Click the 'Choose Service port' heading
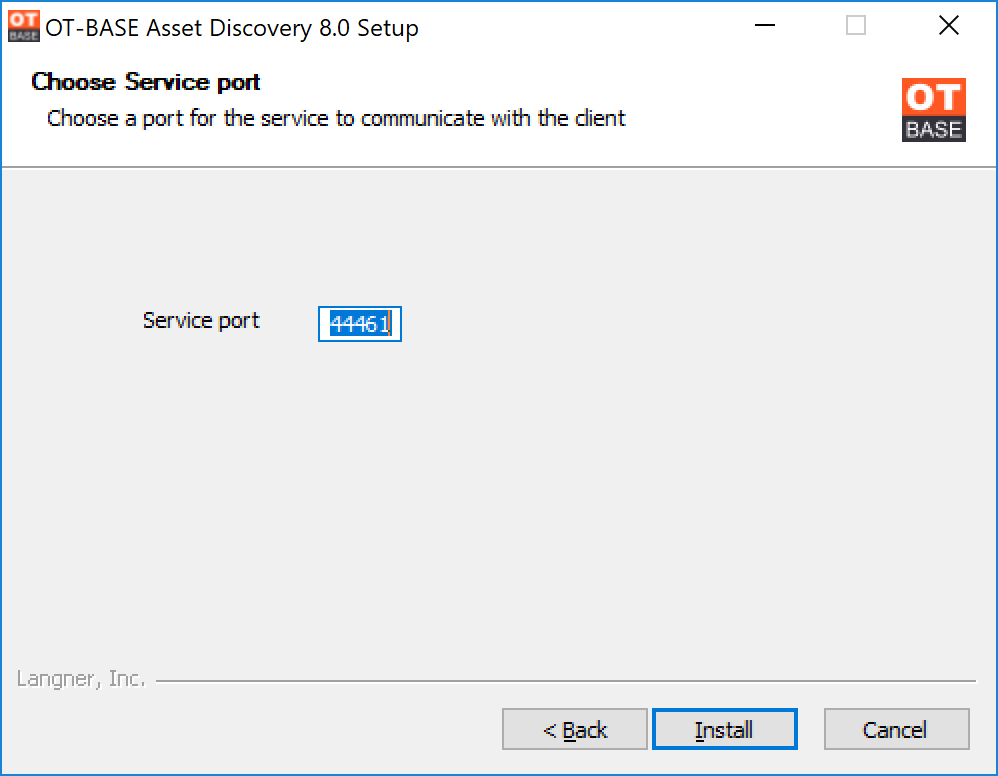 click(146, 82)
